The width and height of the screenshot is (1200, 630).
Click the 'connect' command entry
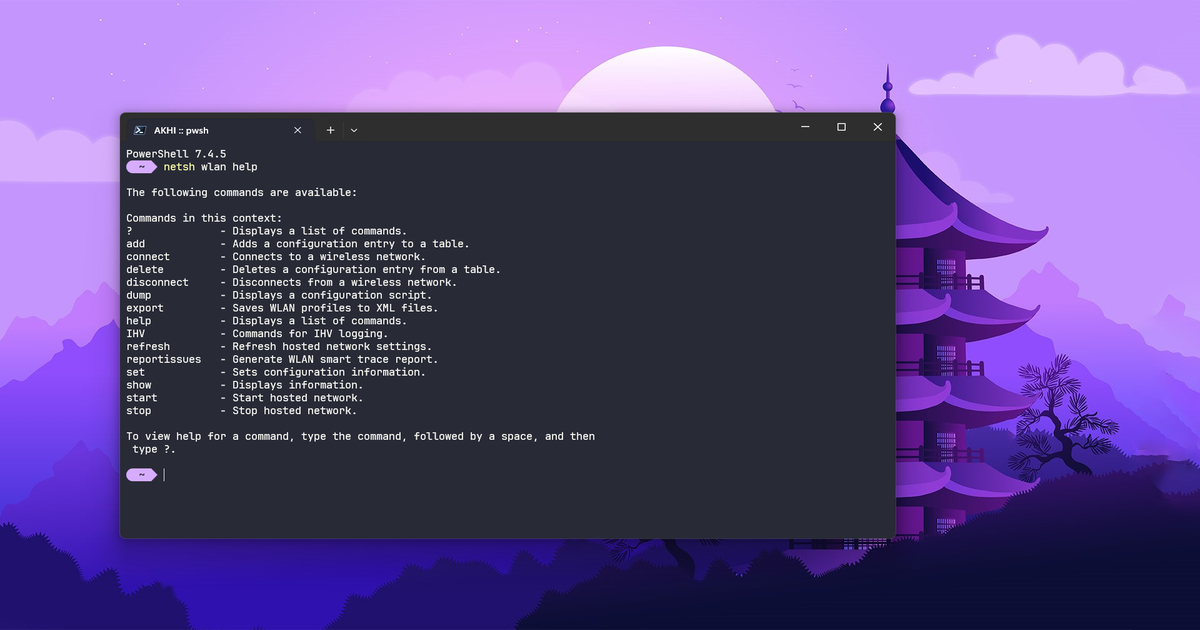pyautogui.click(x=148, y=257)
